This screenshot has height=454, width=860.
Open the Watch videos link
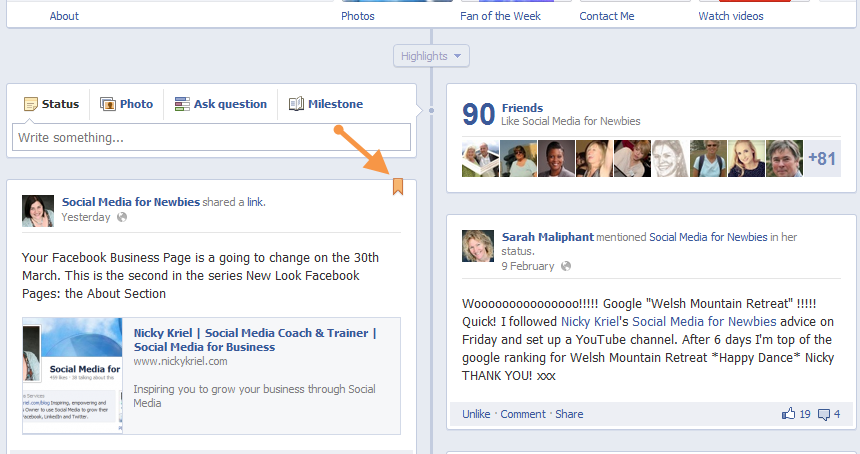coord(731,16)
